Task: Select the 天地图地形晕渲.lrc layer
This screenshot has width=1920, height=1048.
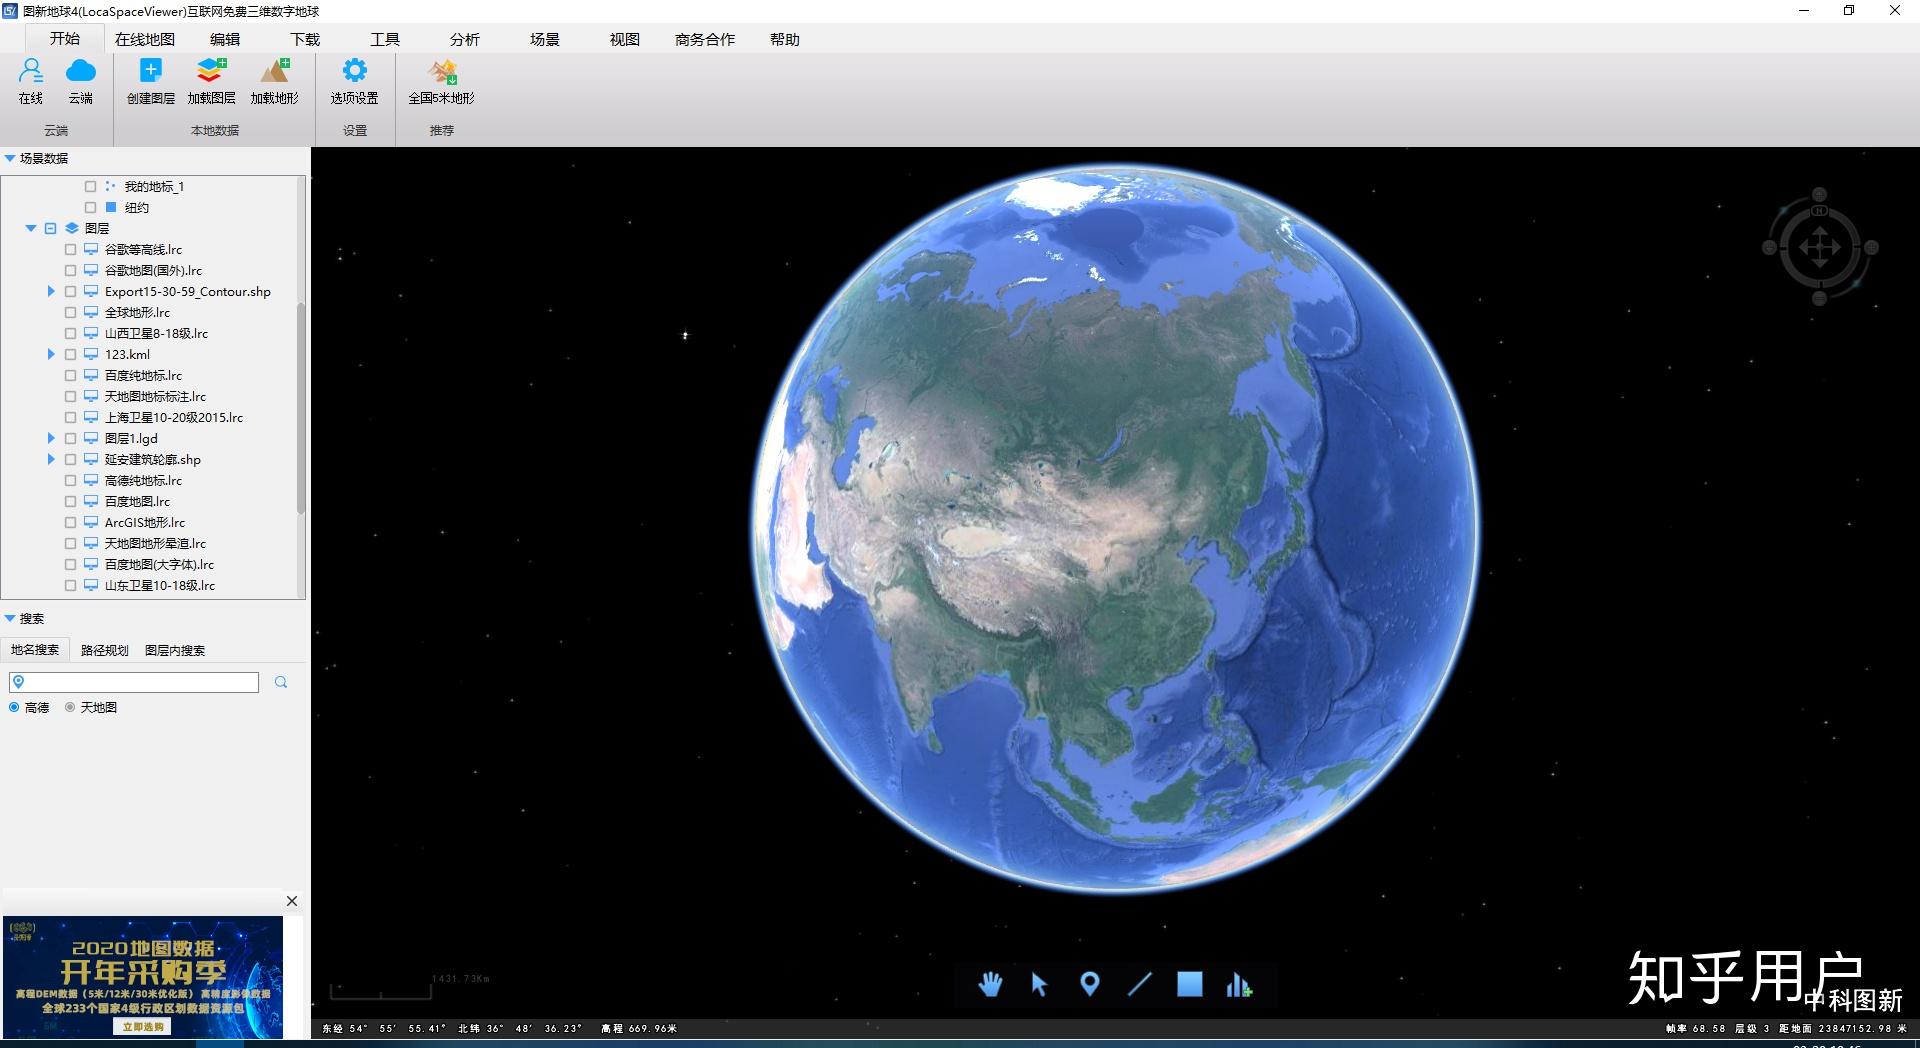Action: 155,543
